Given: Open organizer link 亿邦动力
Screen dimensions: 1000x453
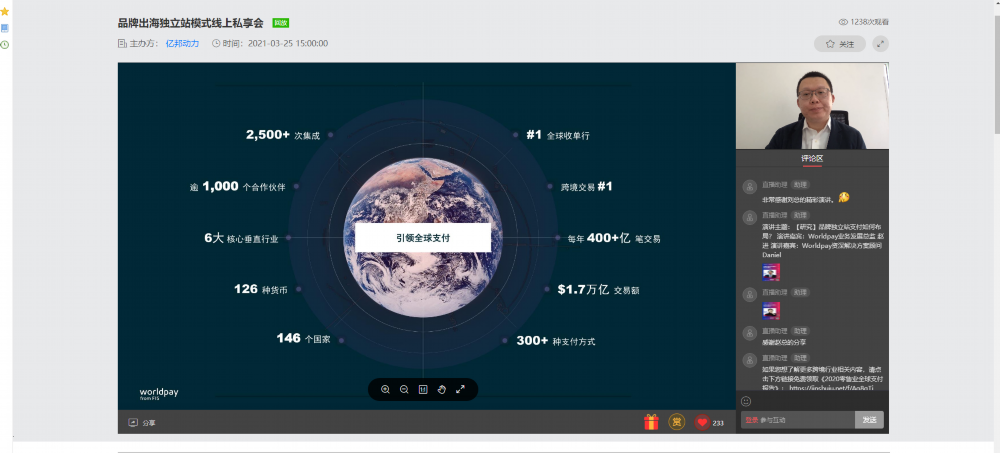Looking at the screenshot, I should click(182, 43).
